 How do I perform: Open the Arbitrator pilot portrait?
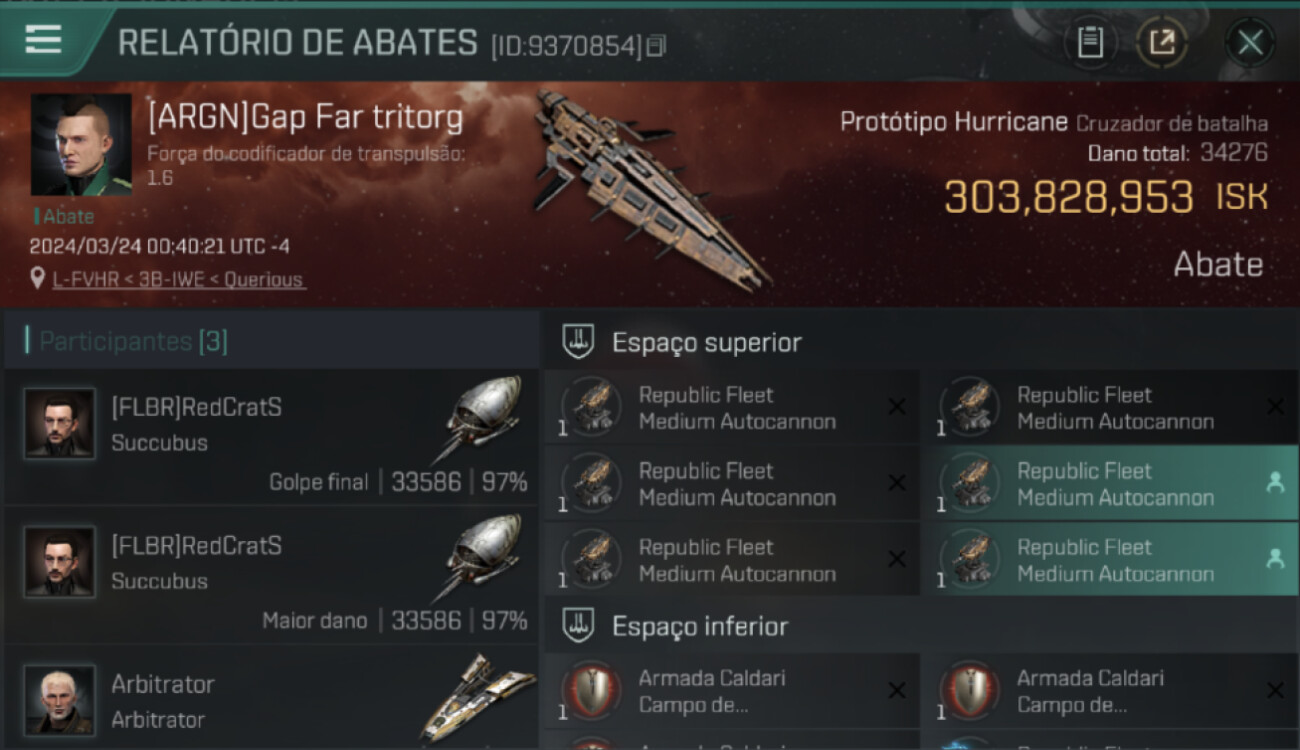click(x=60, y=700)
